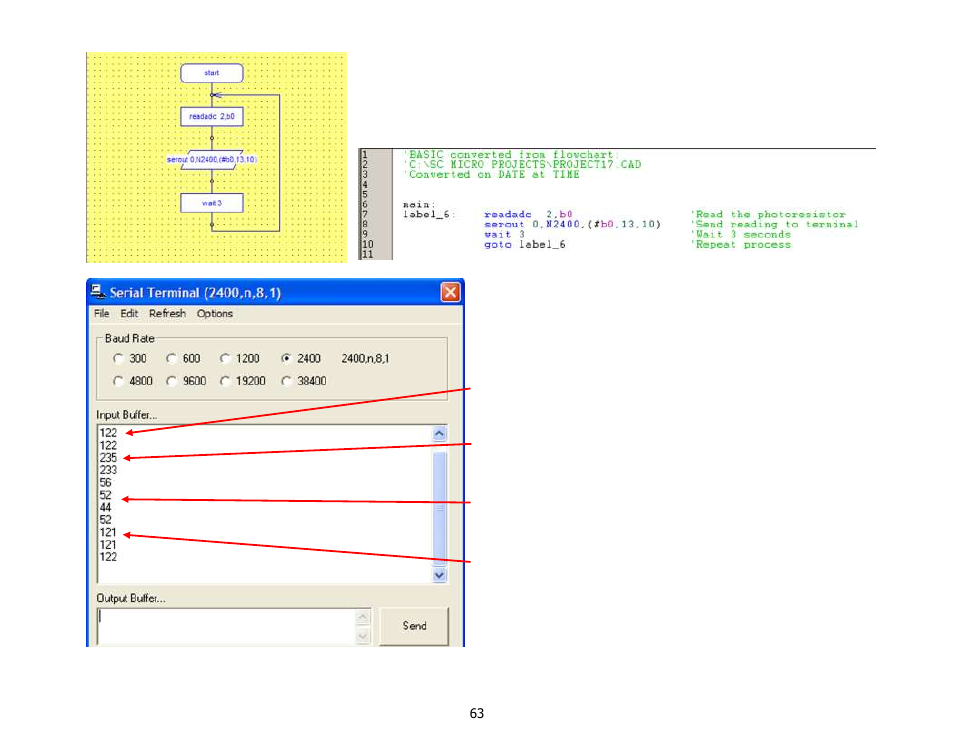Click the 233 value in Input Buffer
The width and height of the screenshot is (954, 738).
(108, 470)
